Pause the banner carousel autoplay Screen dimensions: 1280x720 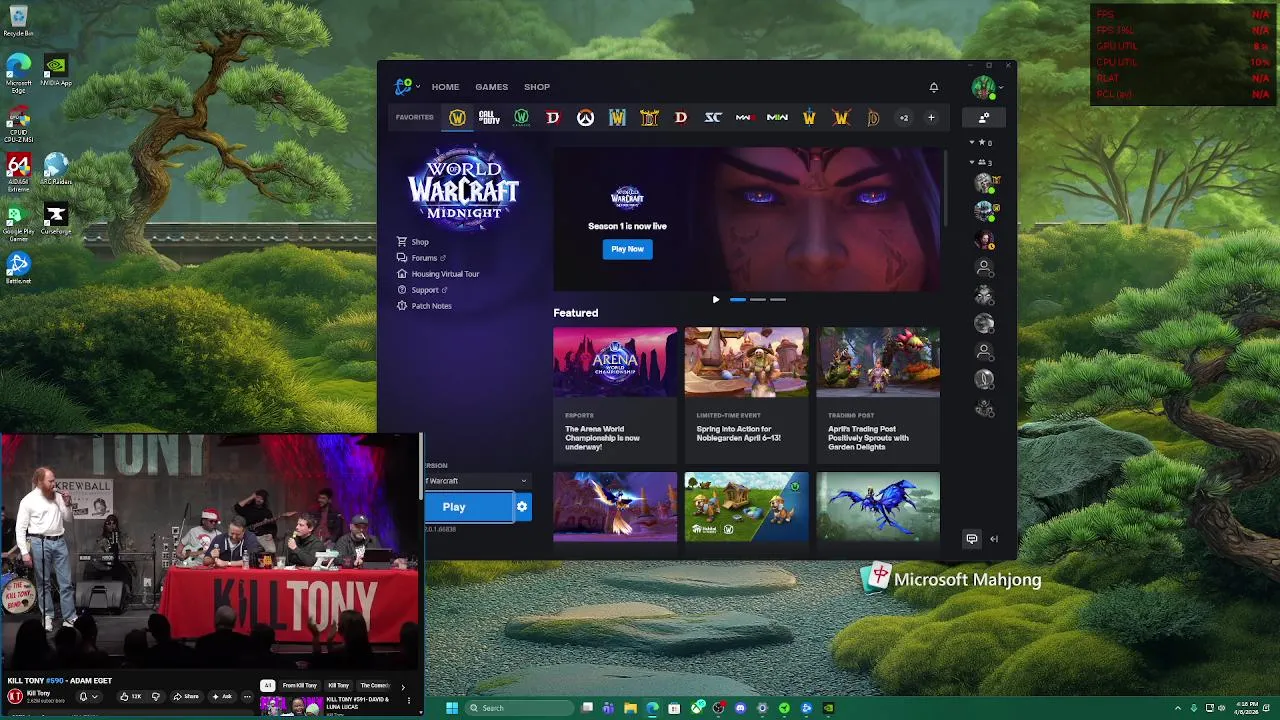pyautogui.click(x=715, y=299)
